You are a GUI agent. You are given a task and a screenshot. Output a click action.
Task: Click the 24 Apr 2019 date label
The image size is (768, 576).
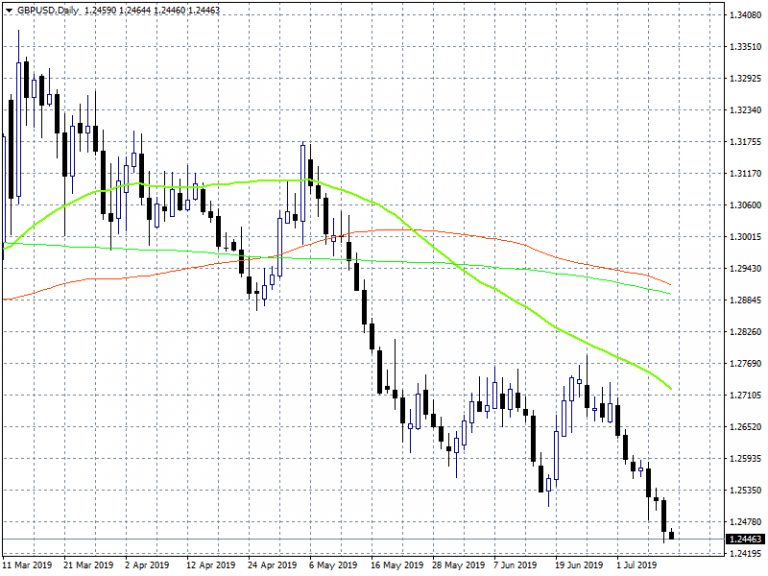(x=273, y=565)
